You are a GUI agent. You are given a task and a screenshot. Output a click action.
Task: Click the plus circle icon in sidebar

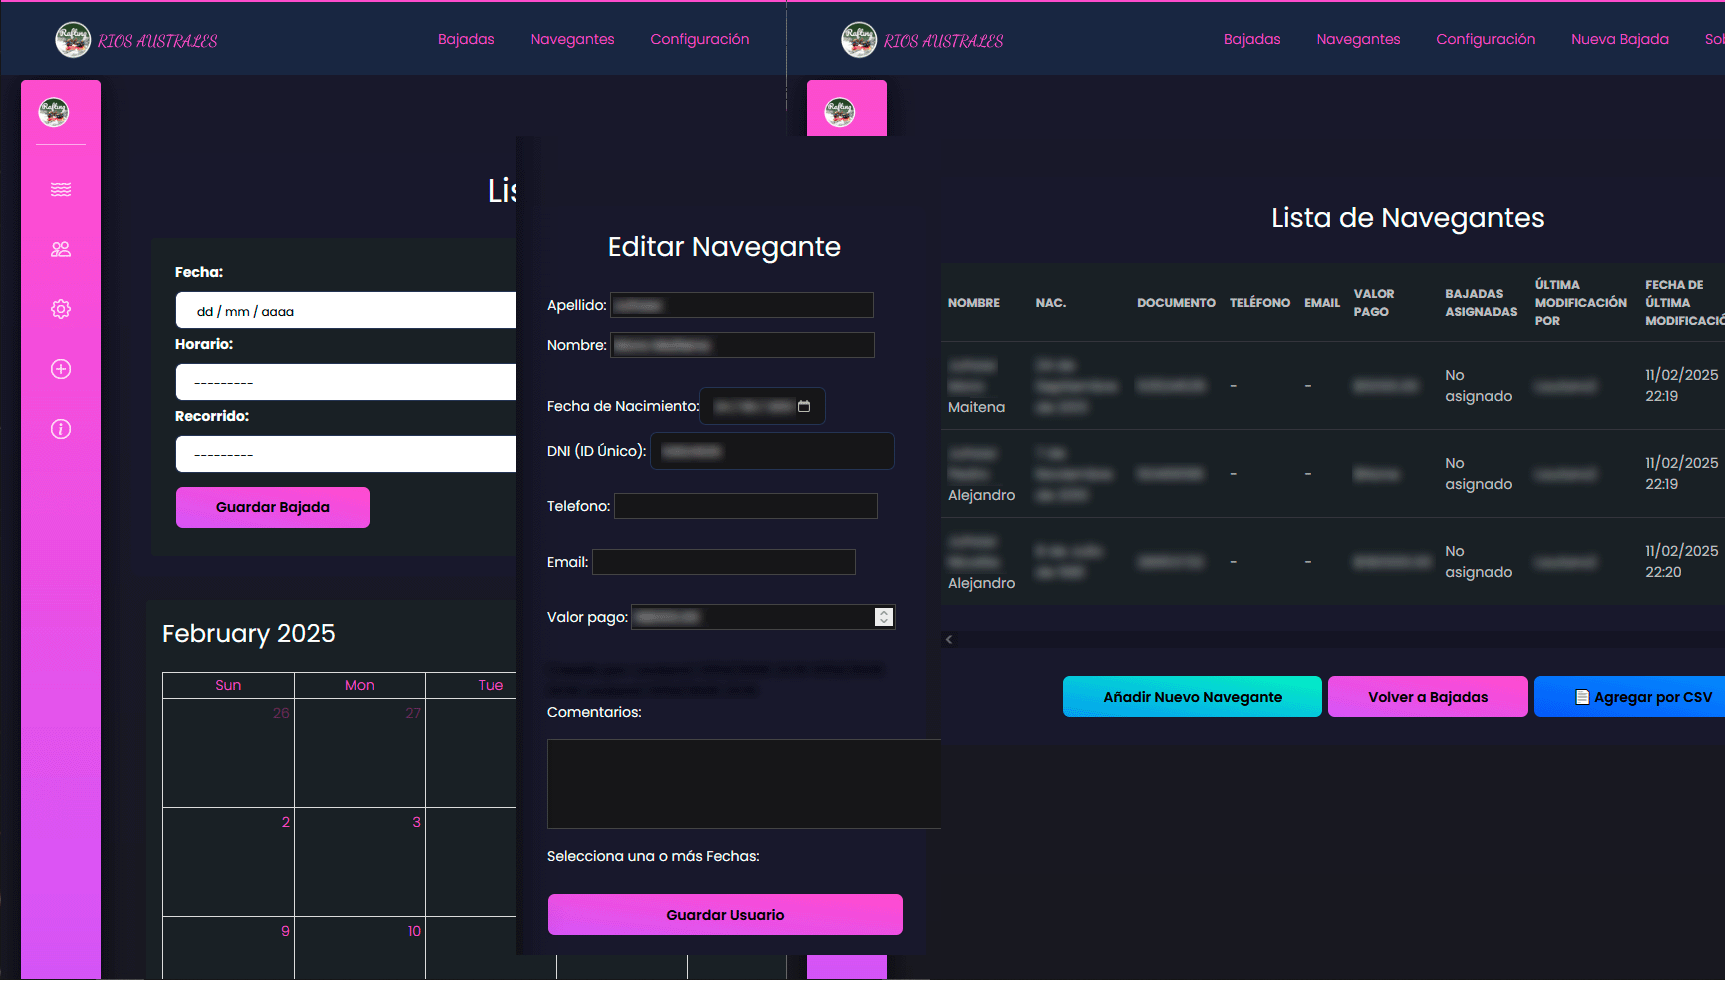(x=61, y=369)
